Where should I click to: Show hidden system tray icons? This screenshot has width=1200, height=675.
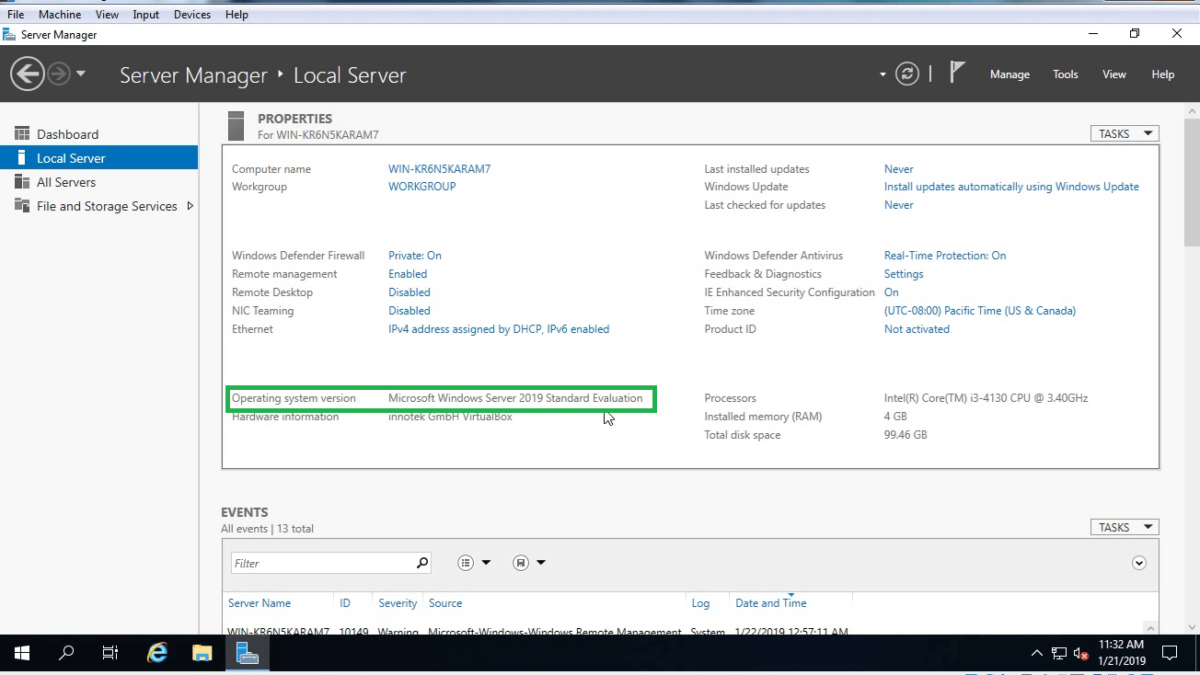[1036, 654]
